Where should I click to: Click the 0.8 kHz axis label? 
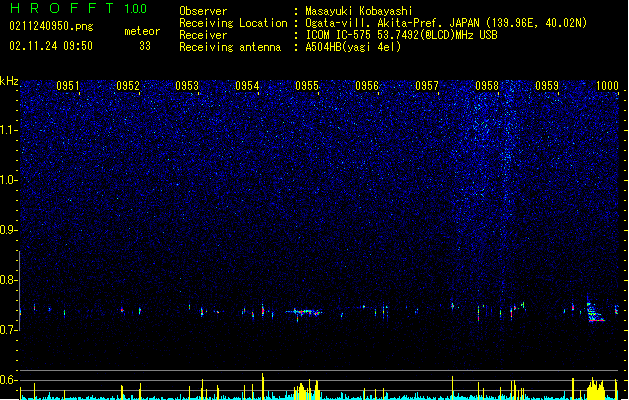(x=9, y=280)
